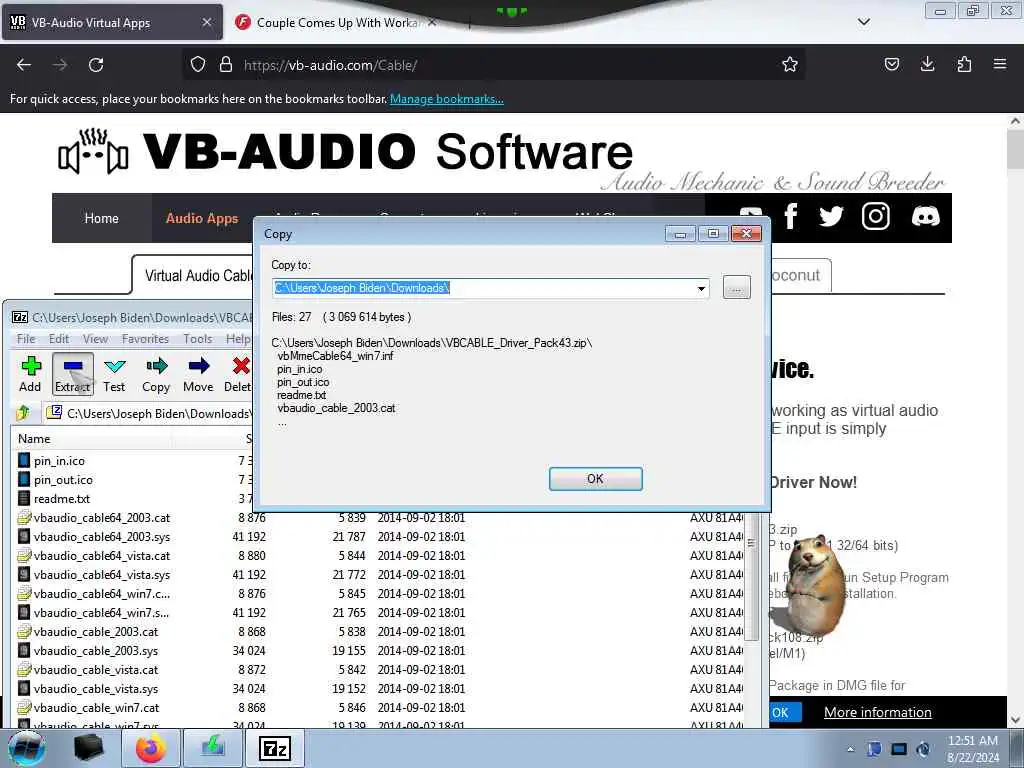
Task: Open the Discord icon on VB-Audio page
Action: [x=925, y=216]
